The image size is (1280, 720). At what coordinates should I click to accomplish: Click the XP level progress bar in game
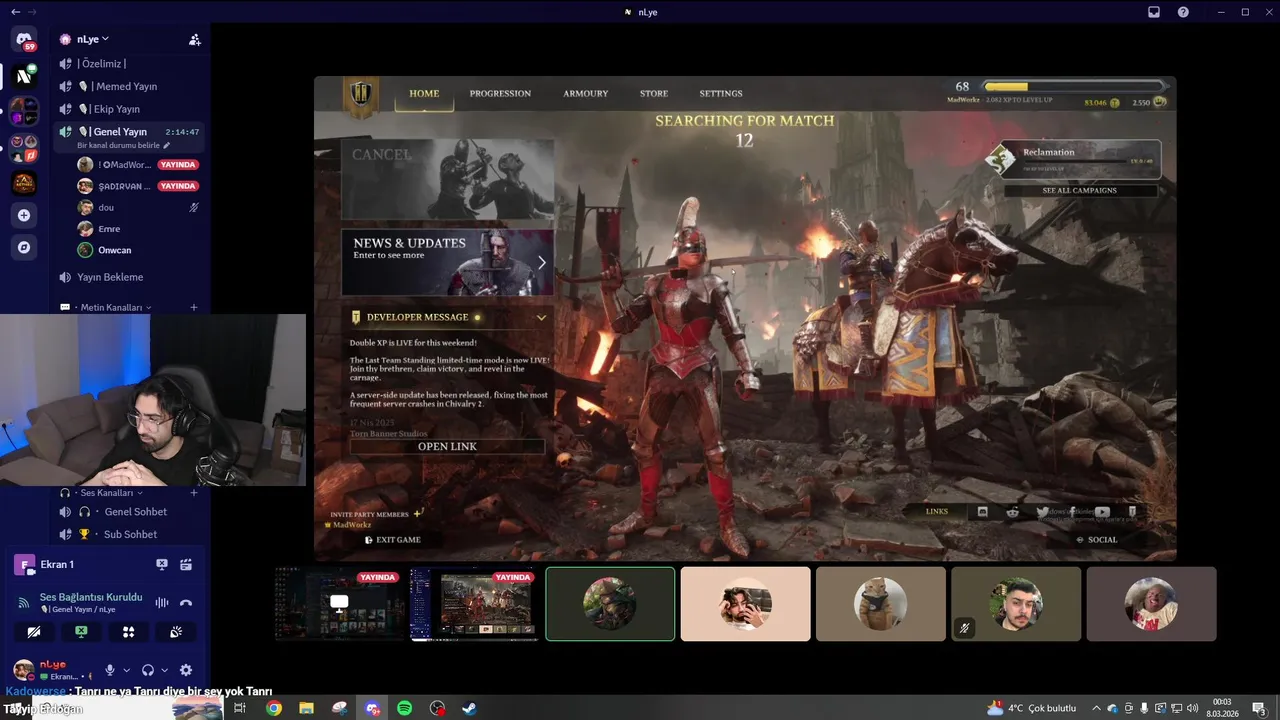click(1074, 87)
